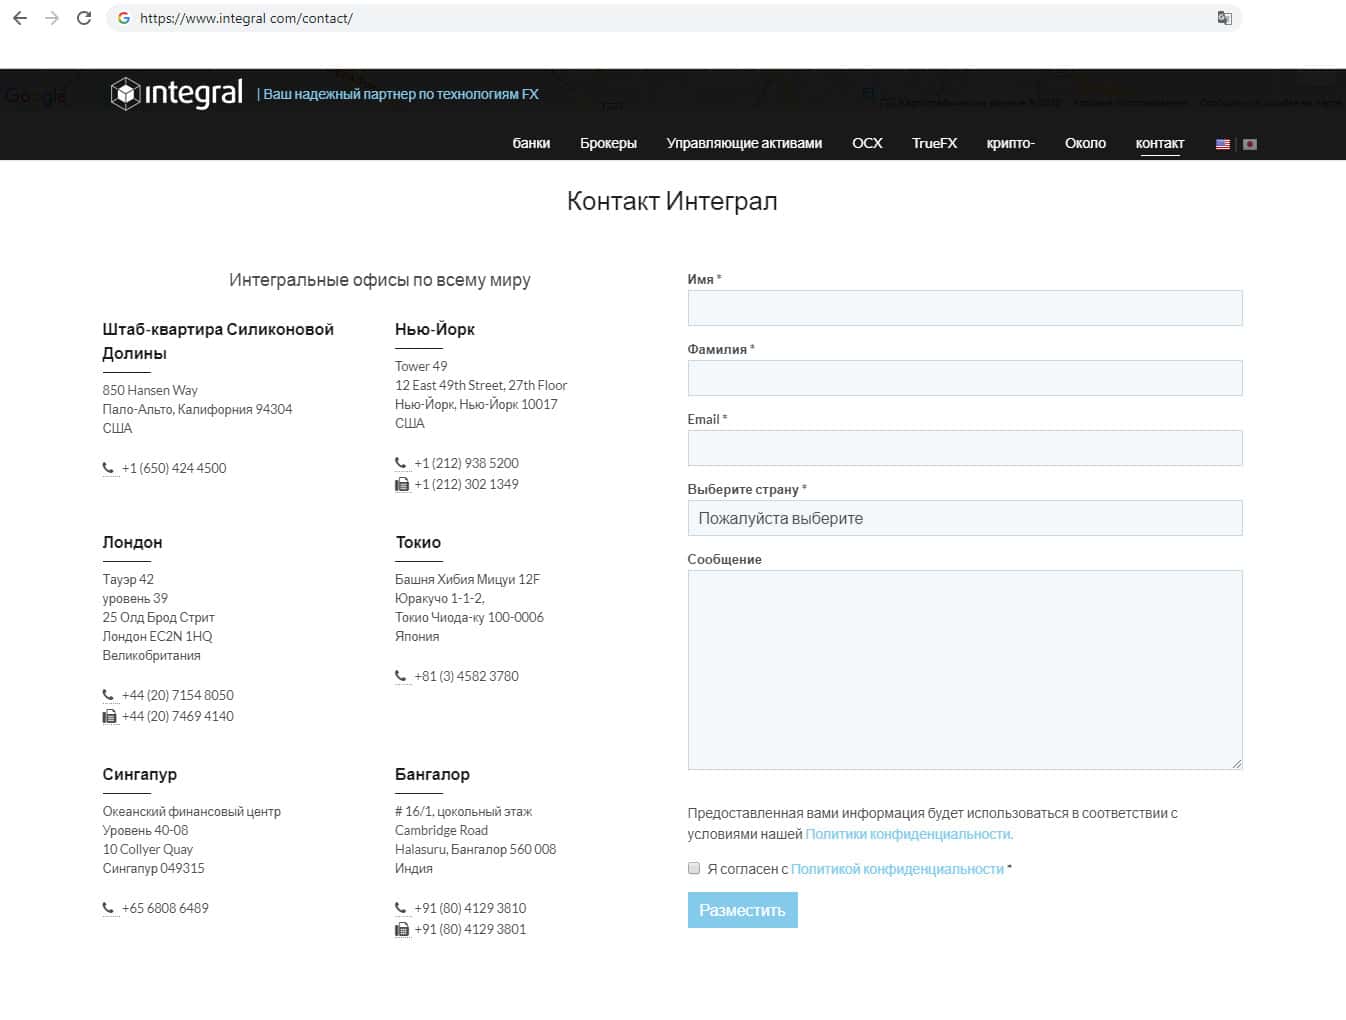Viewport: 1346px width, 1020px height.
Task: Click the browser back arrow
Action: (20, 18)
